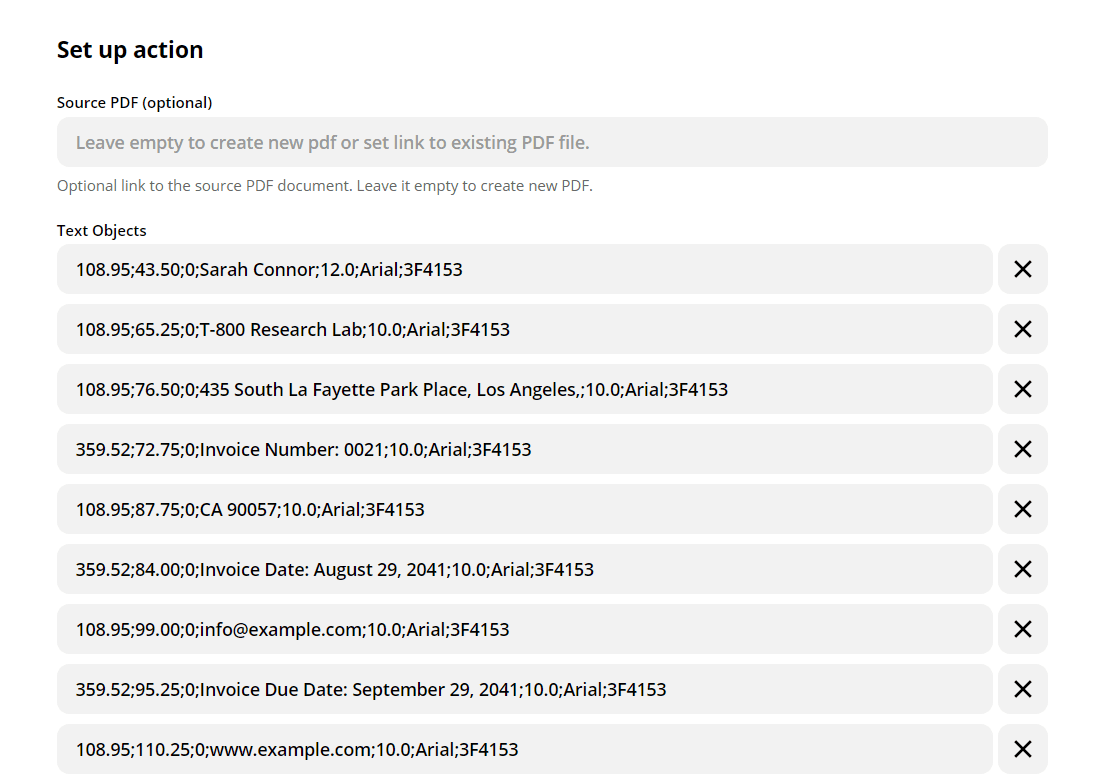This screenshot has width=1109, height=776.
Task: Click into the CA 90057 field
Action: click(524, 509)
